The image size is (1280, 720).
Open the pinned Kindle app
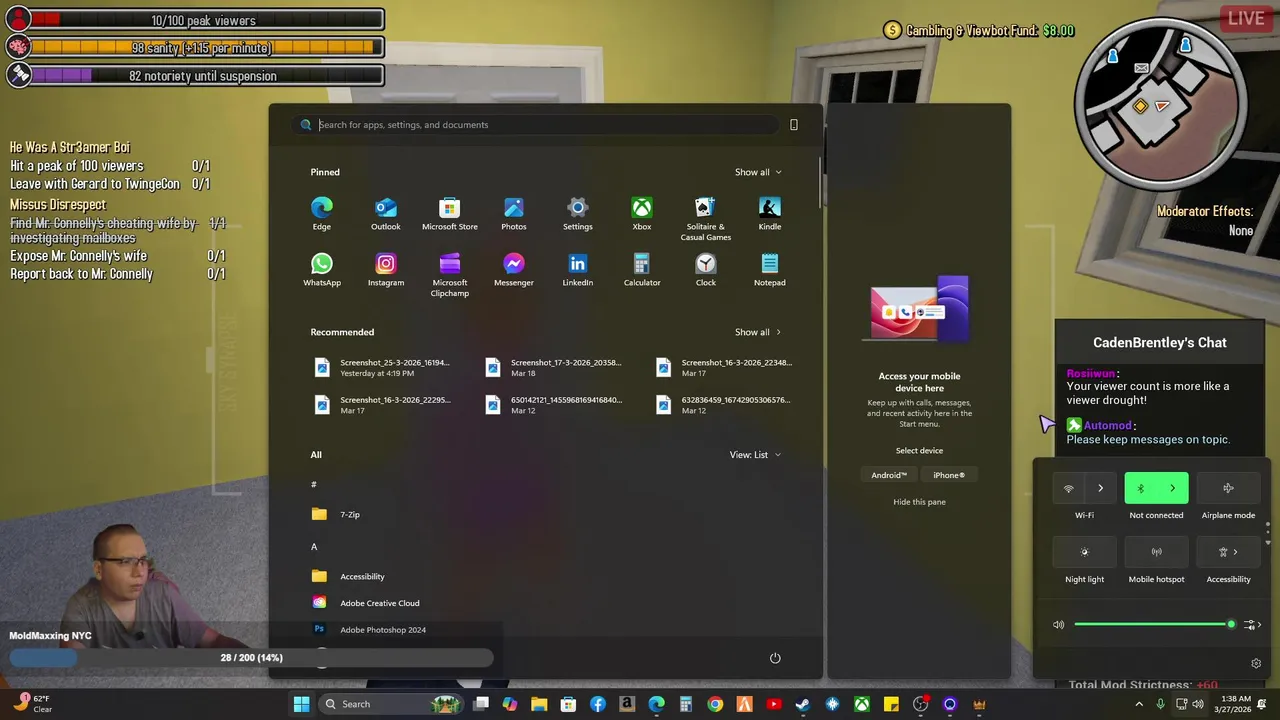[769, 214]
